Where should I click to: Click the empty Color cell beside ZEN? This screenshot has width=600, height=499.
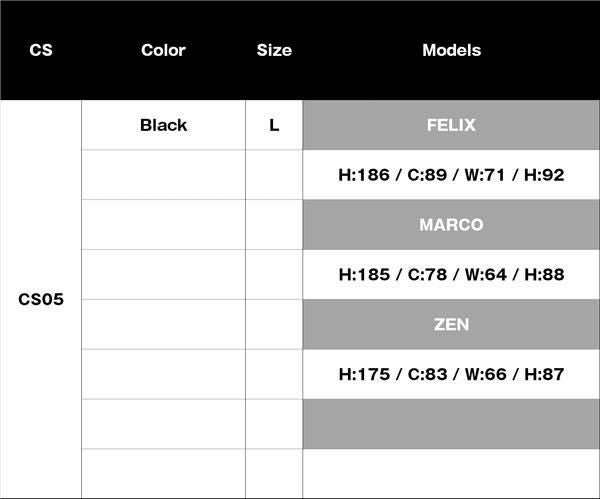pos(163,324)
